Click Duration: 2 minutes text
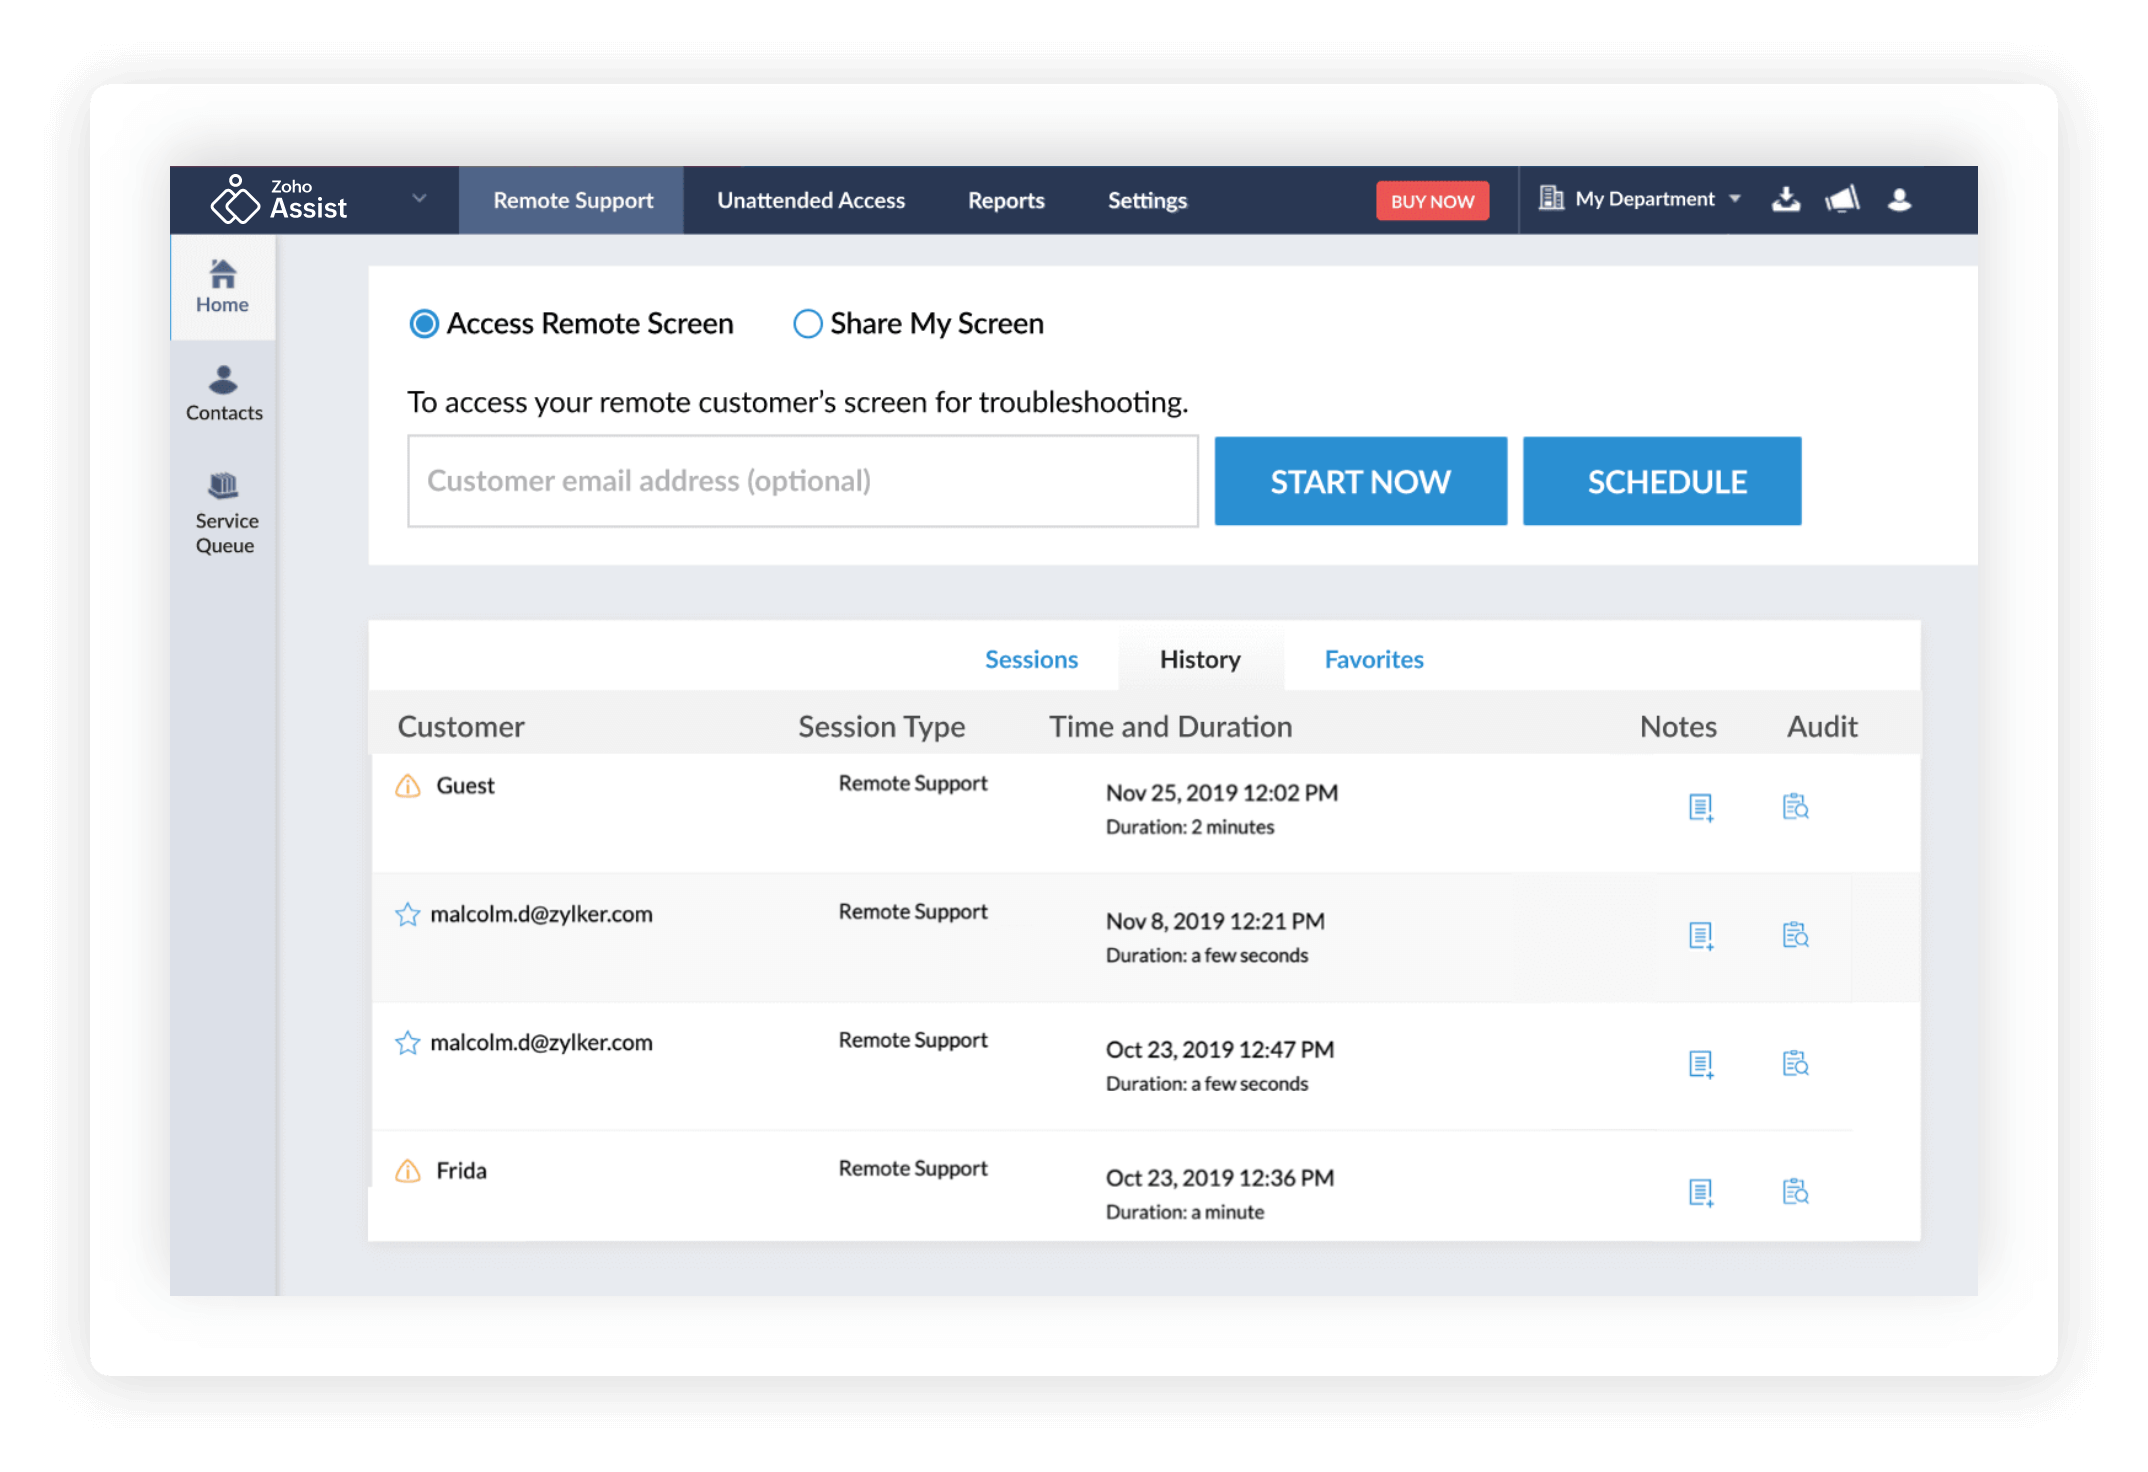2148x1472 pixels. tap(1190, 827)
